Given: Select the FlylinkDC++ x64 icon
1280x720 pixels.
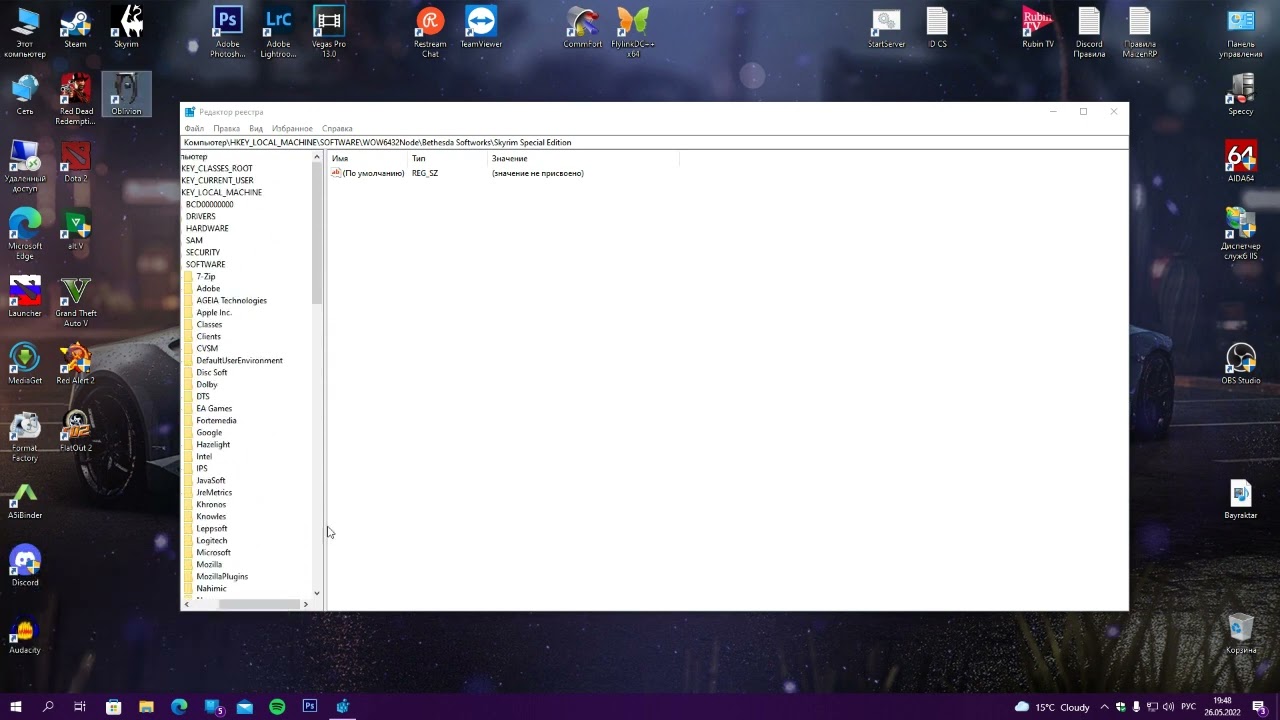Looking at the screenshot, I should coord(633,33).
